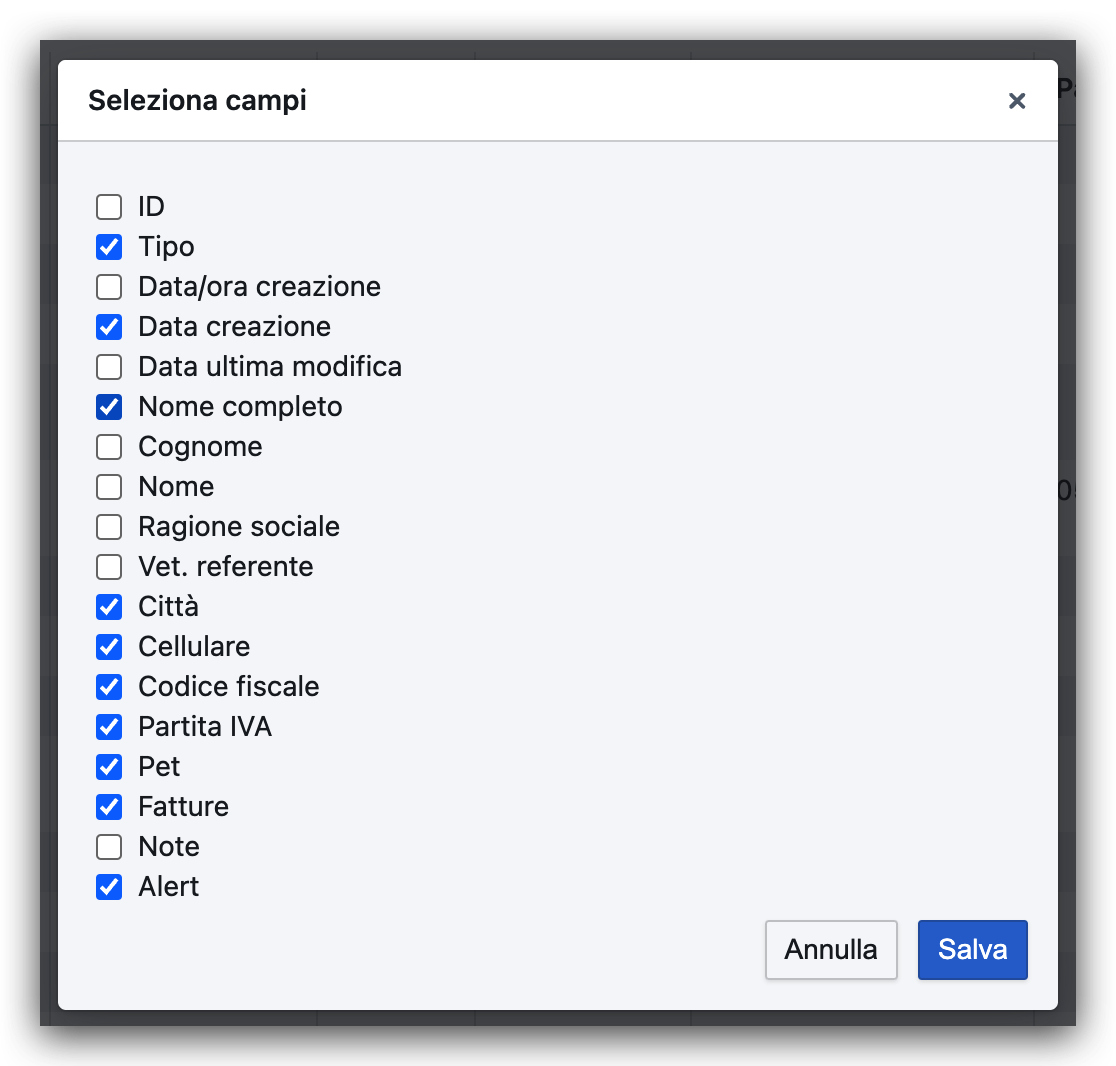Check the Vet. referente checkbox

pos(109,567)
